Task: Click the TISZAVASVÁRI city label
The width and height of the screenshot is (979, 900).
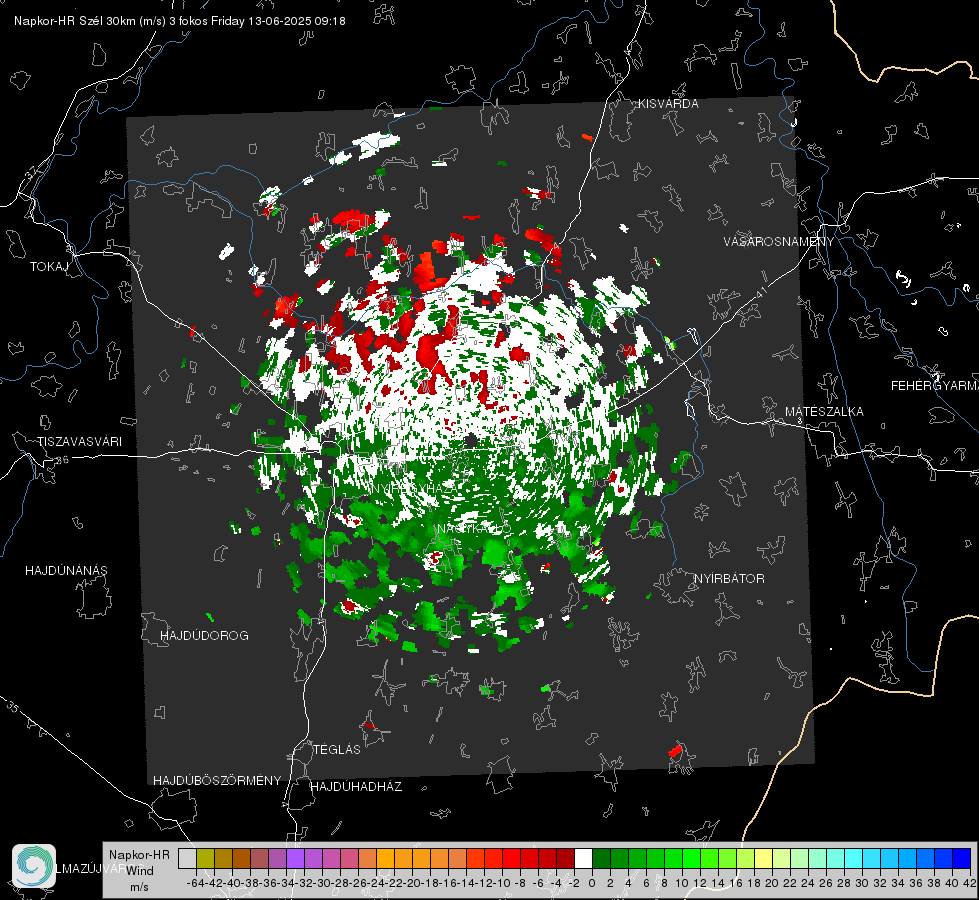Action: (79, 442)
